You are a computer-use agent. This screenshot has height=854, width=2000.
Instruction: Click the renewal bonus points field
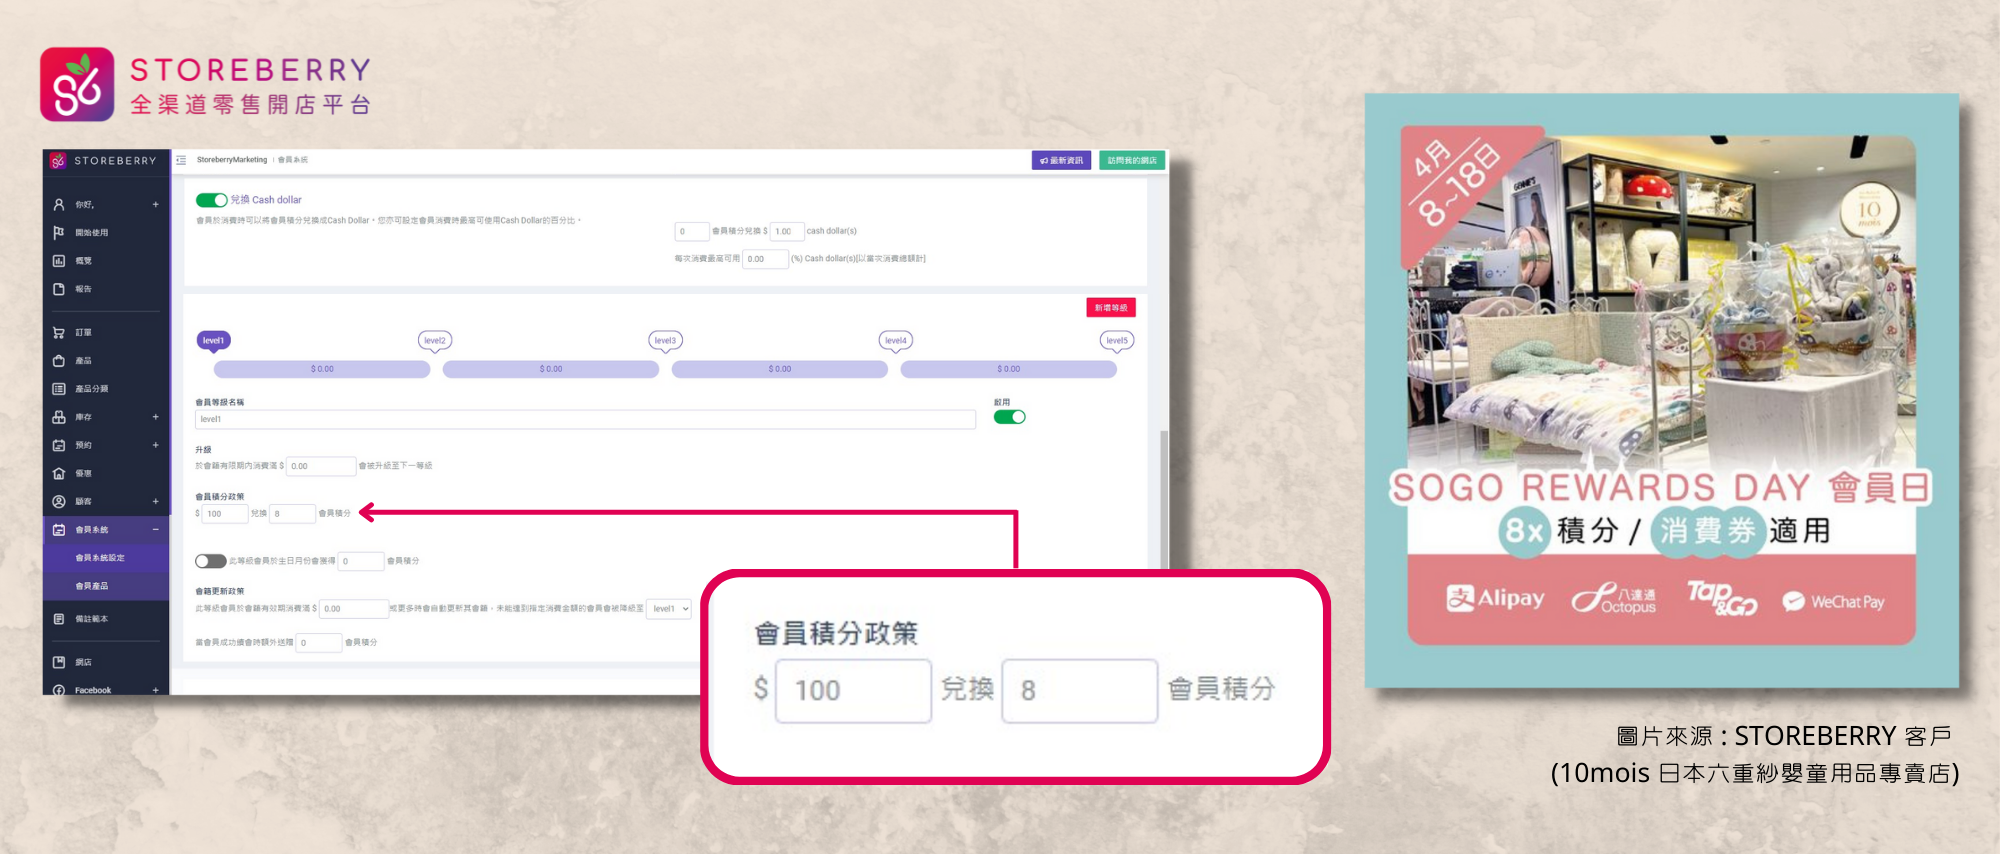(x=319, y=642)
